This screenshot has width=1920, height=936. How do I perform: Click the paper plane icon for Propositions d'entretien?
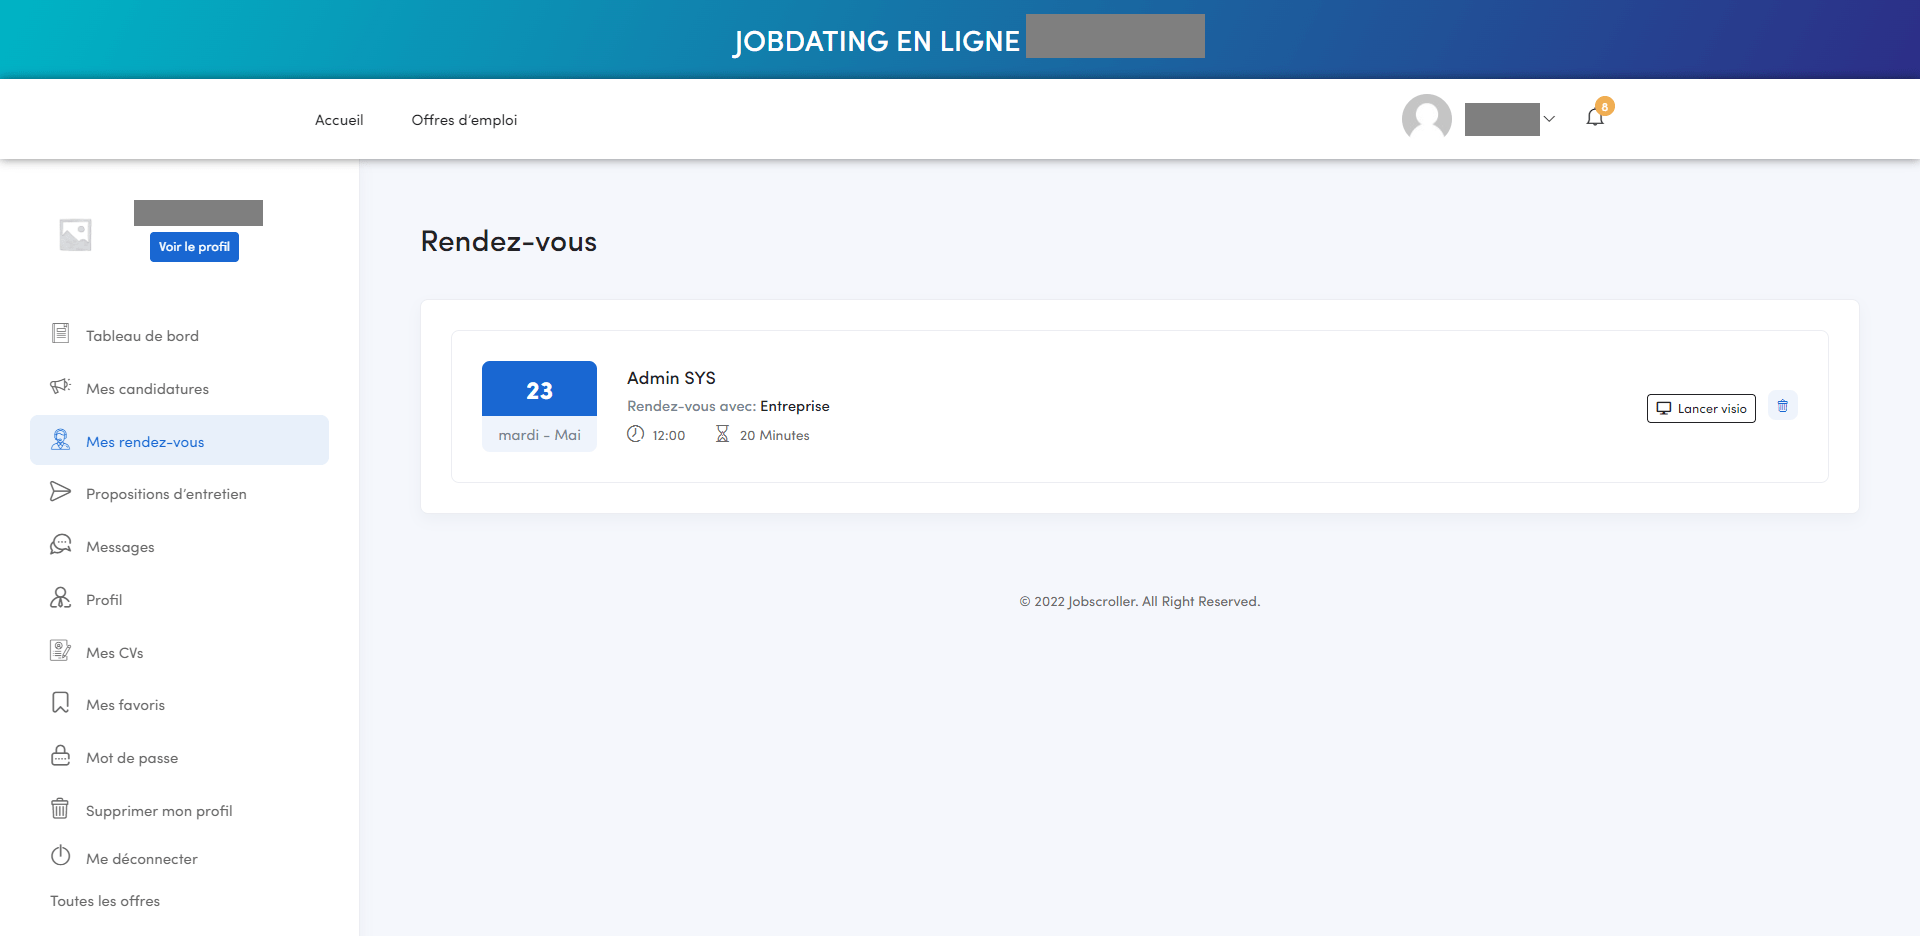(x=60, y=492)
